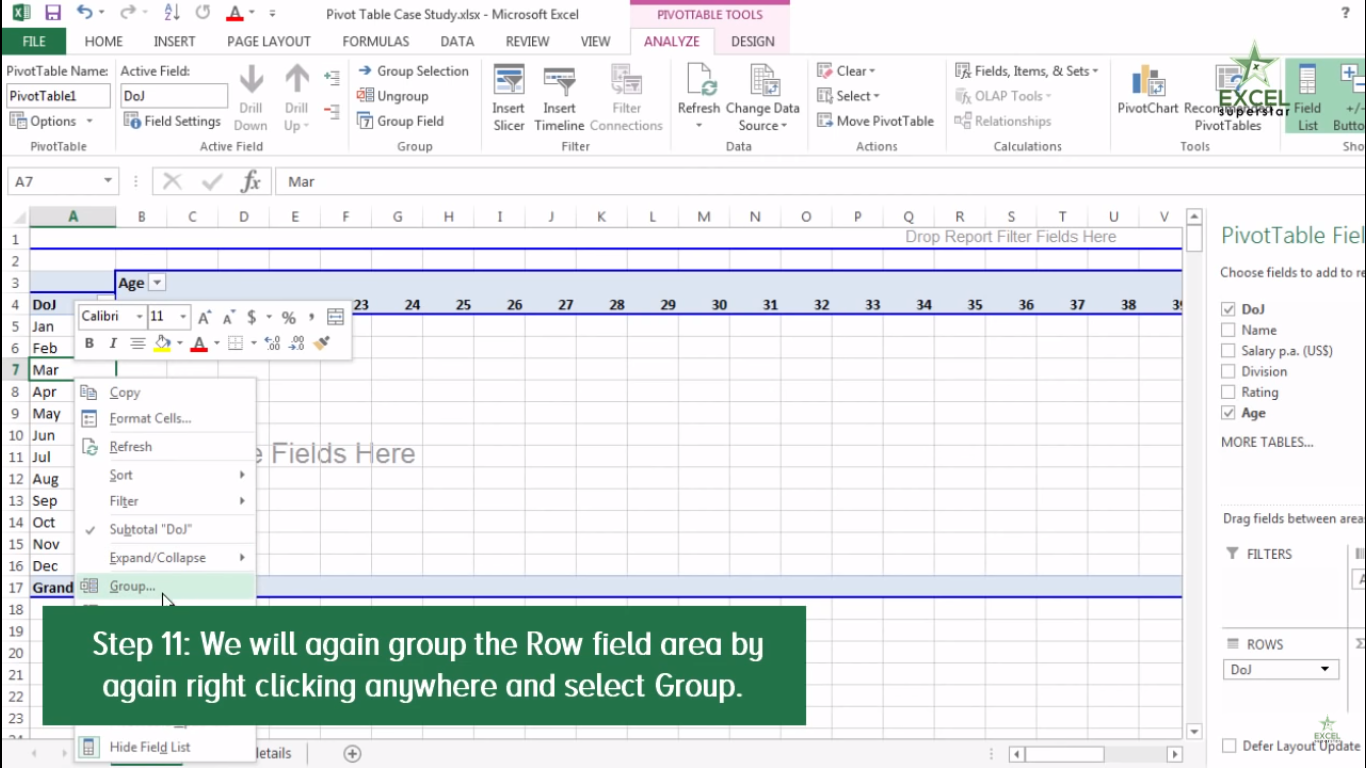The image size is (1366, 768).
Task: Expand the Select dropdown in Actions group
Action: [x=848, y=96]
